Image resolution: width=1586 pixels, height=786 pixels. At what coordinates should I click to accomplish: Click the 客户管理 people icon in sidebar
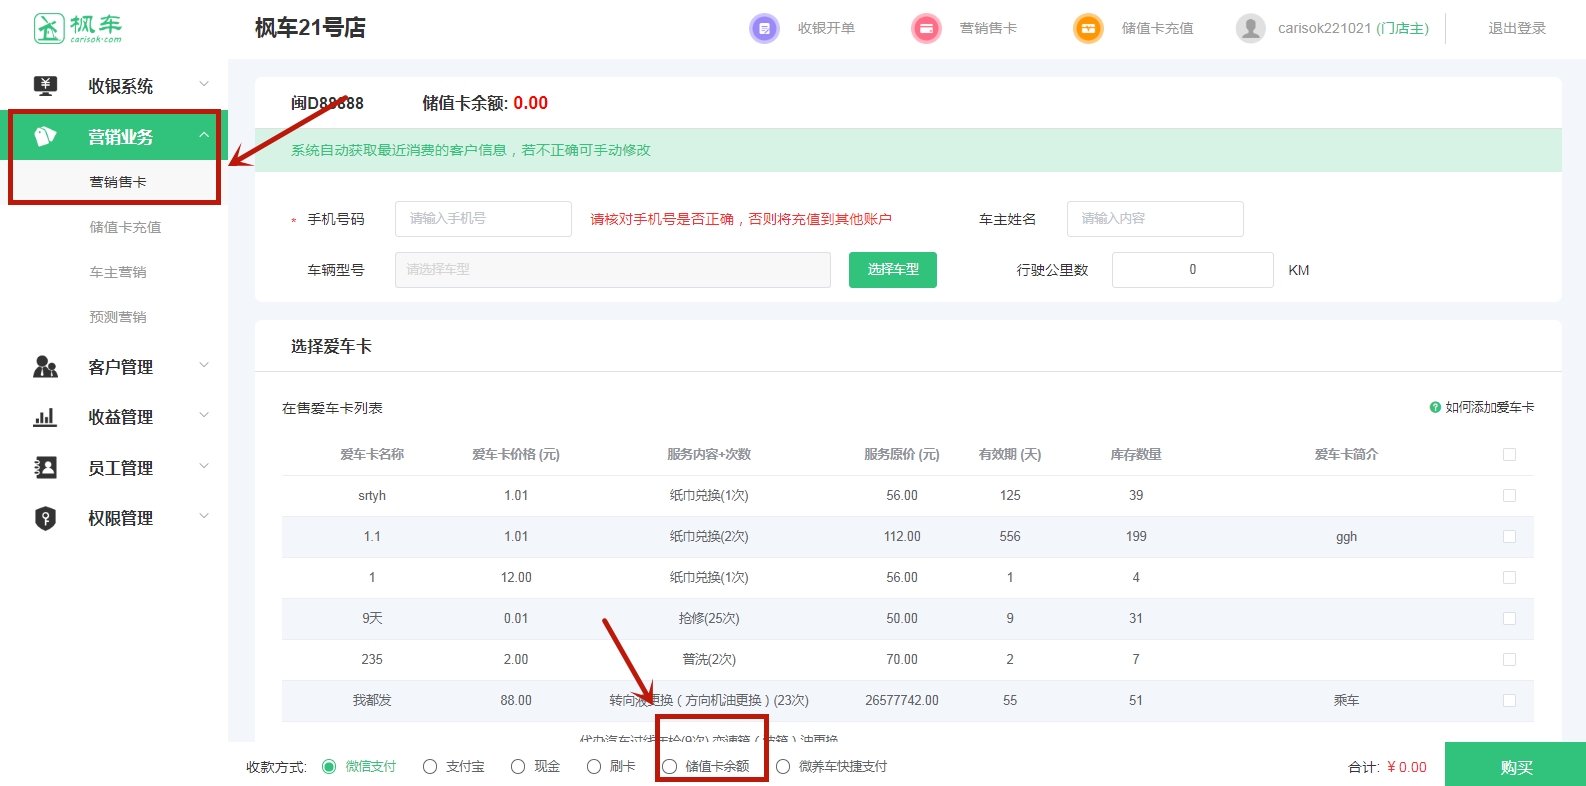pos(45,367)
